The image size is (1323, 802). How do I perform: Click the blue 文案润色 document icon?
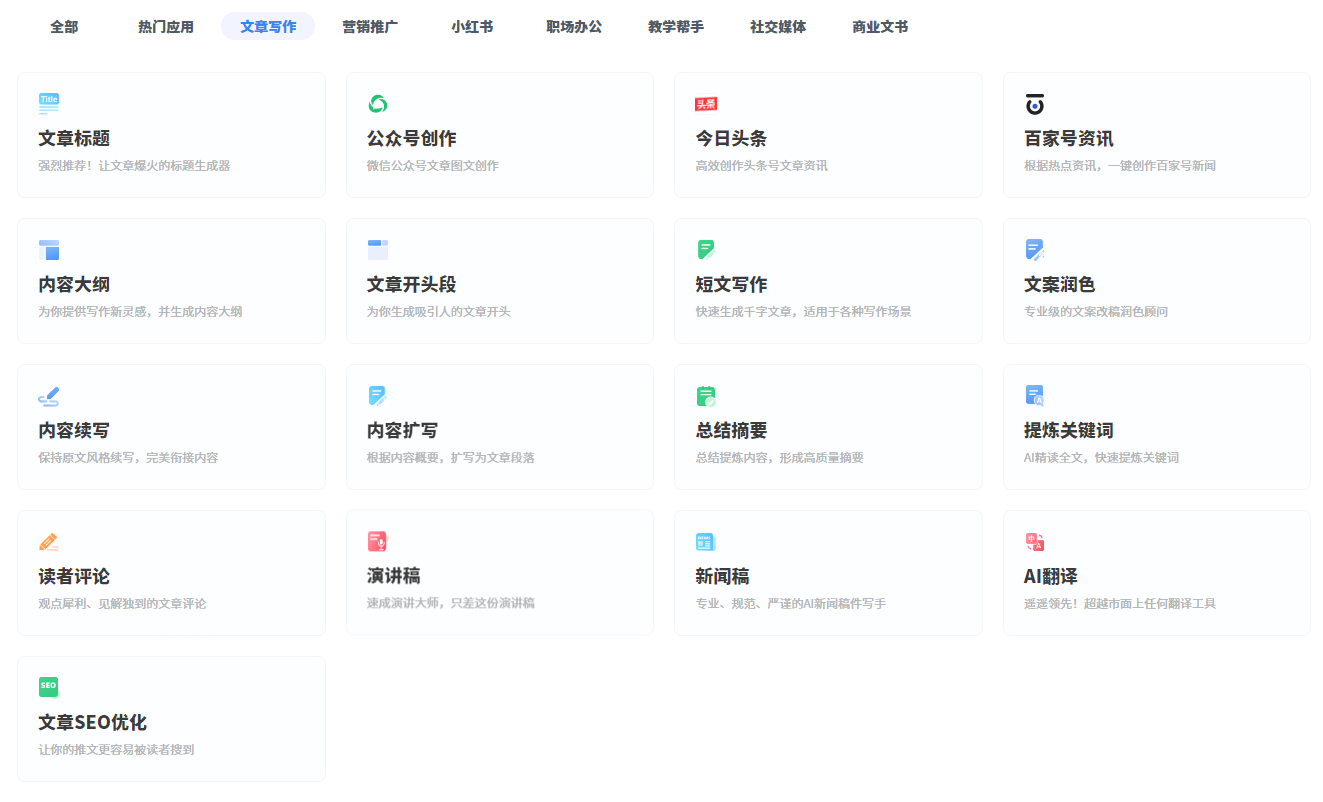[1035, 250]
